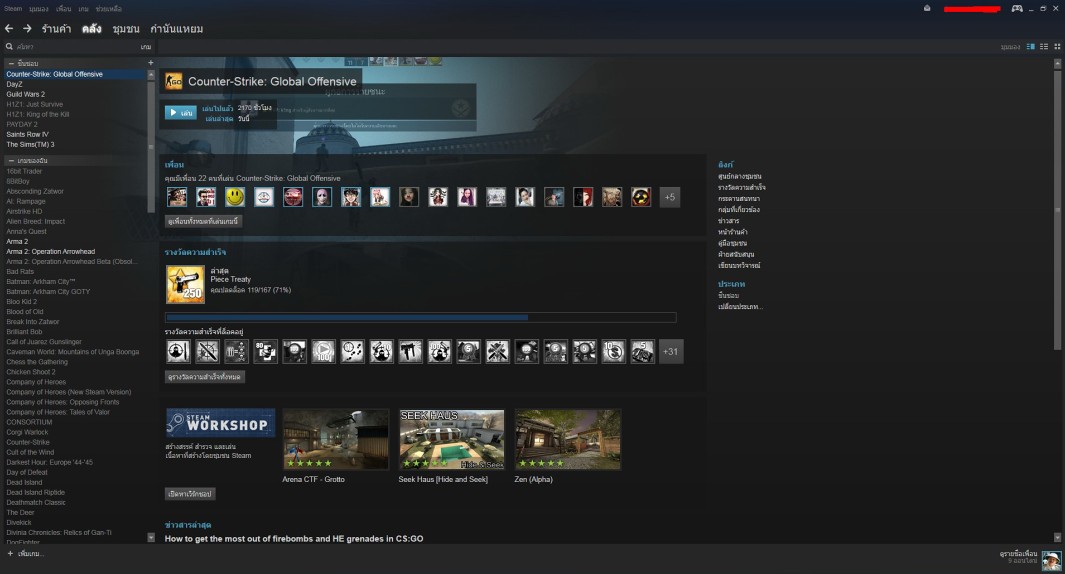Open the ข่าวสาร news link

[729, 221]
